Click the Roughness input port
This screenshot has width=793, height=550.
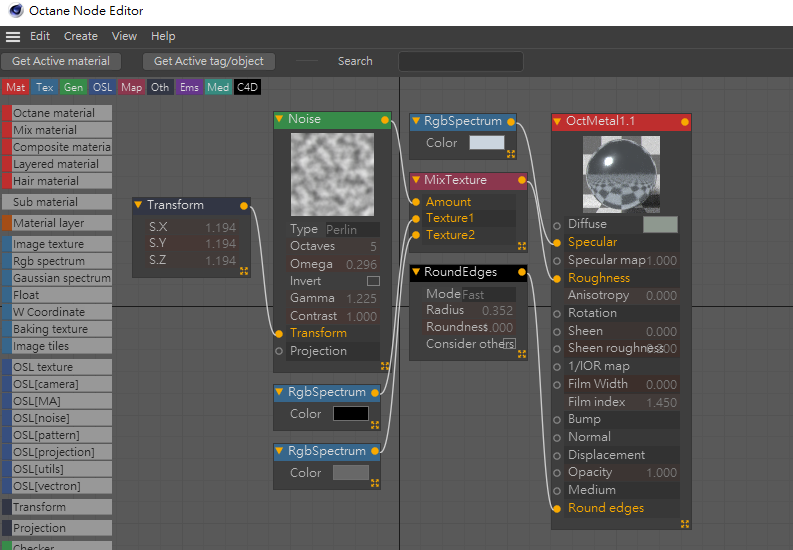coord(557,279)
